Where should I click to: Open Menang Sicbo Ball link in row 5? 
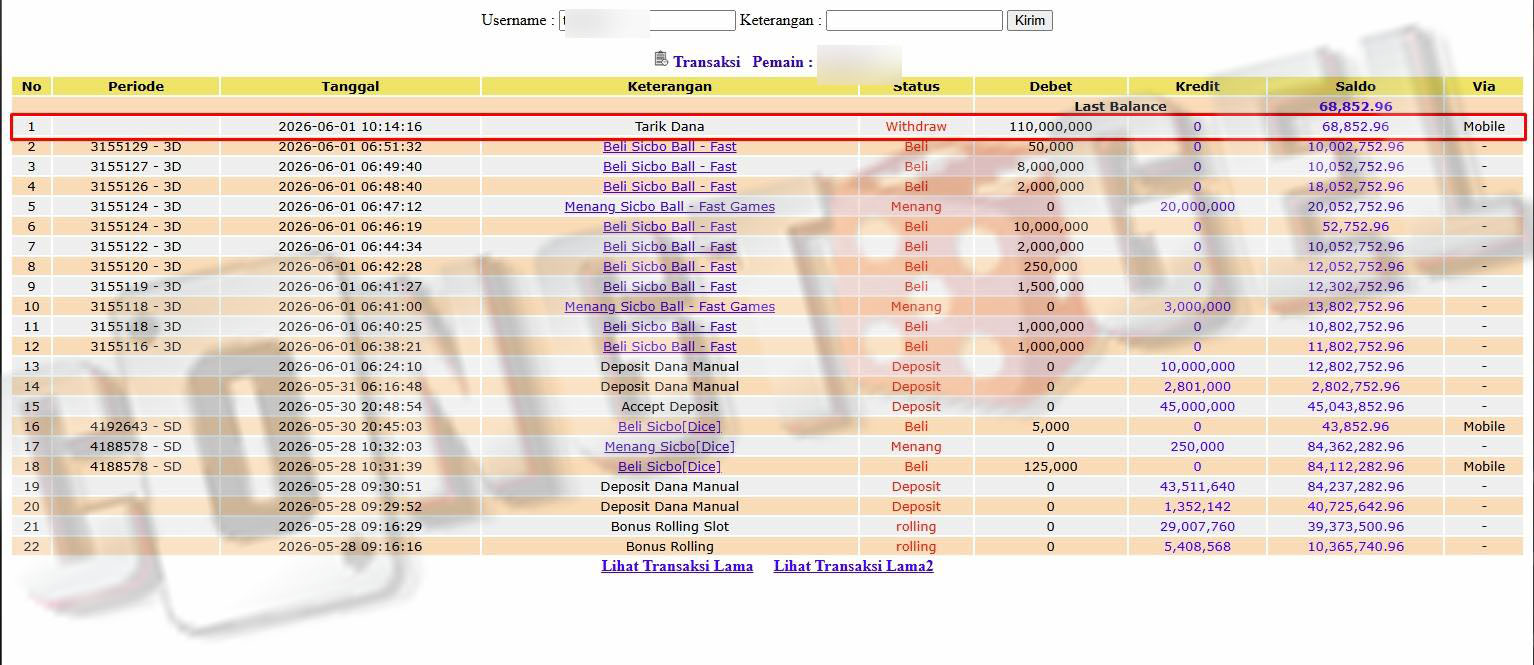point(669,206)
